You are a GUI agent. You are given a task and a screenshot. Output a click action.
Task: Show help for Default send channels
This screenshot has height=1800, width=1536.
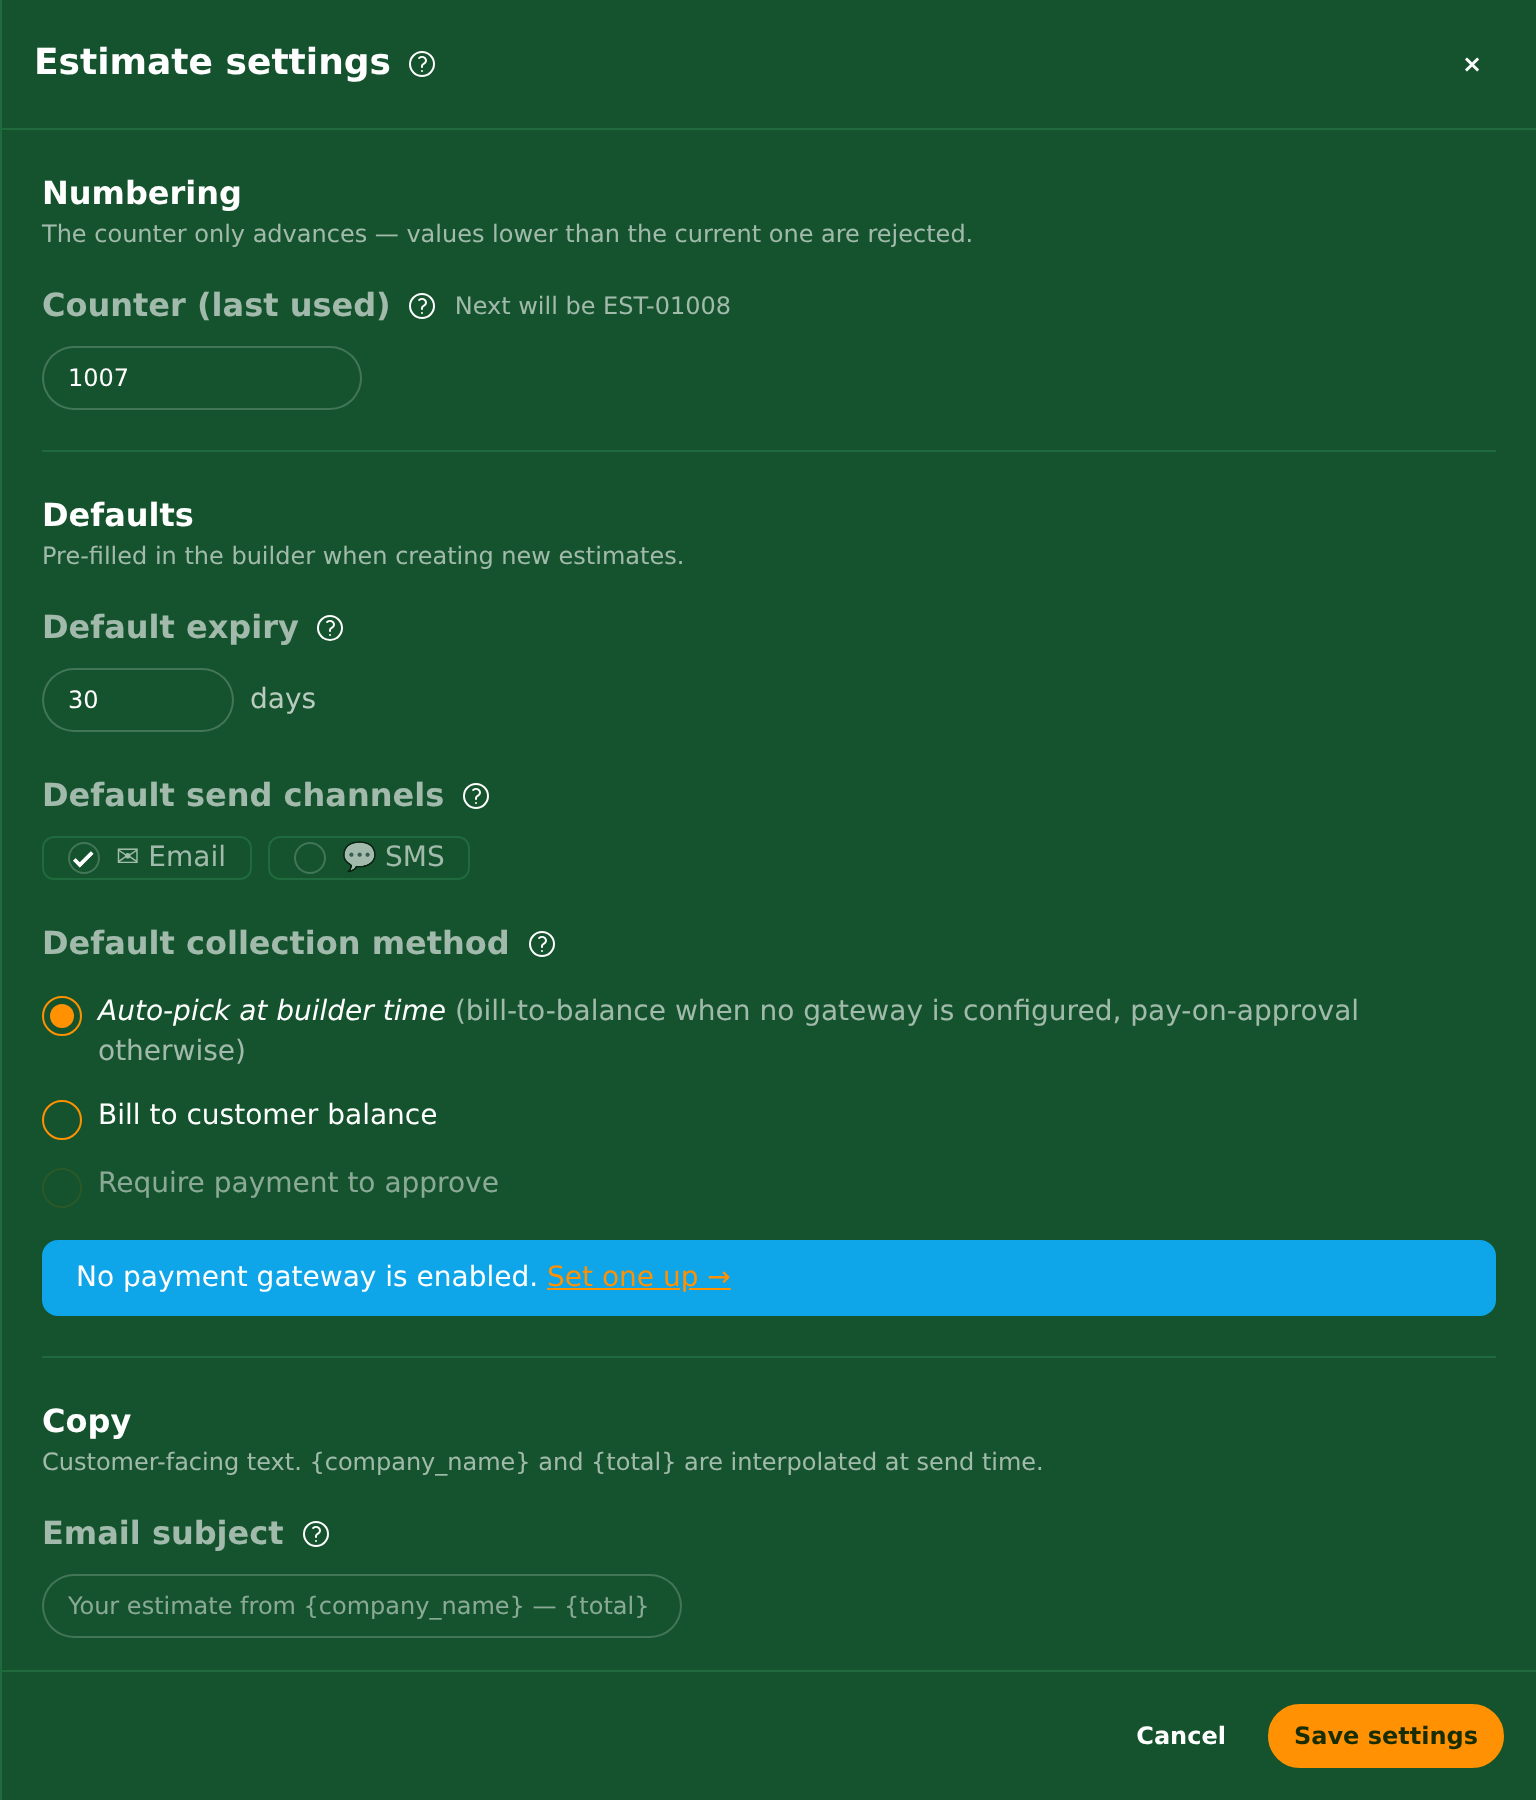pos(476,796)
